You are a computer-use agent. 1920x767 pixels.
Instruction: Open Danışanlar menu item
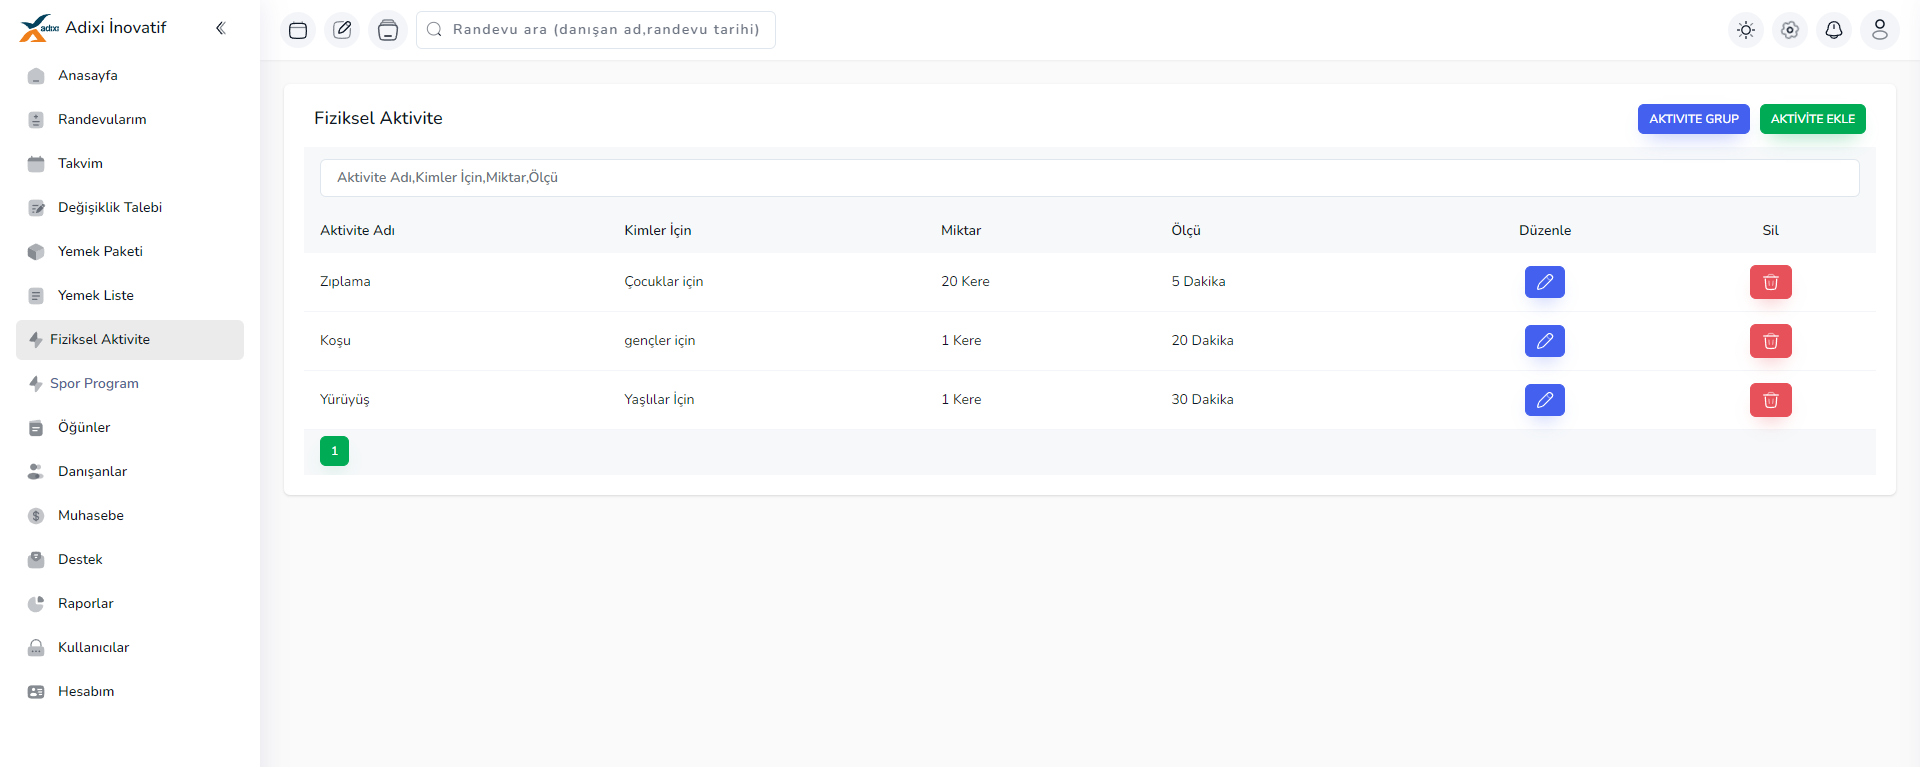(130, 472)
